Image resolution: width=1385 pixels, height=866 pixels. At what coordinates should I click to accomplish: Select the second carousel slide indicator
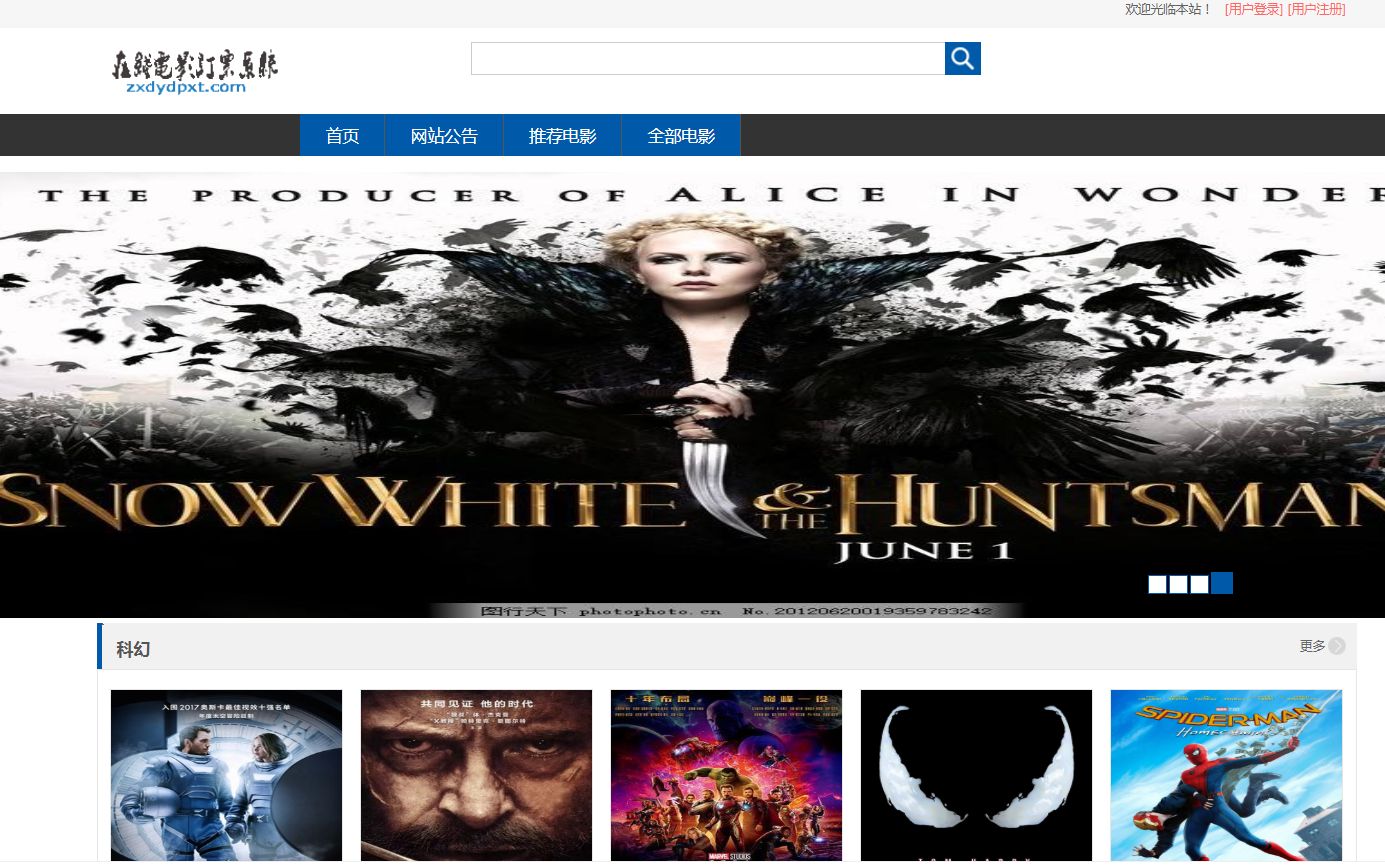click(x=1178, y=584)
